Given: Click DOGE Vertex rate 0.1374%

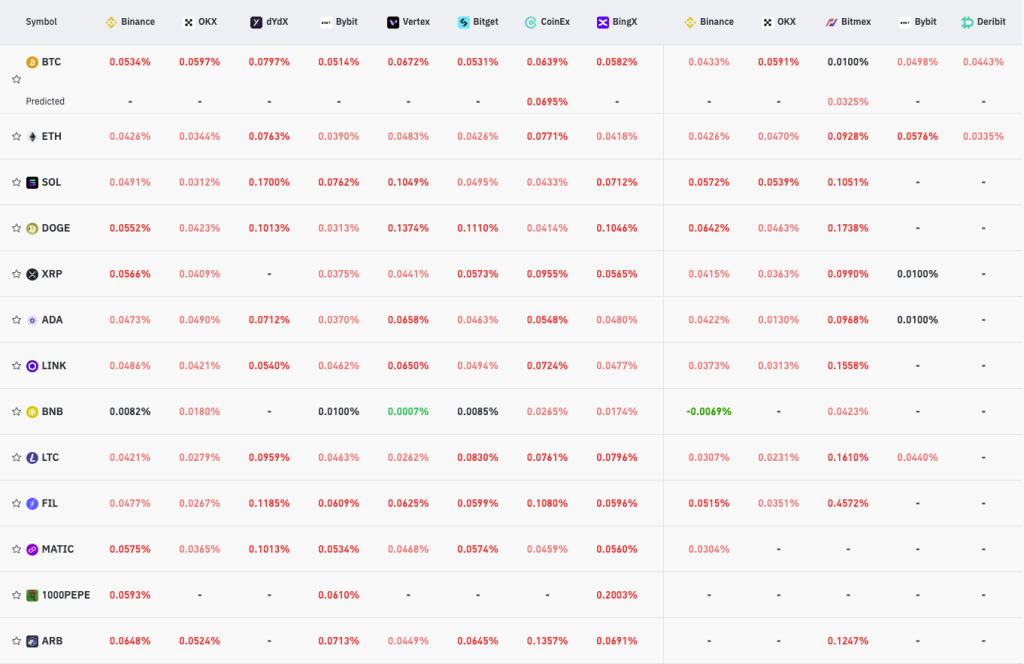Looking at the screenshot, I should pos(408,228).
